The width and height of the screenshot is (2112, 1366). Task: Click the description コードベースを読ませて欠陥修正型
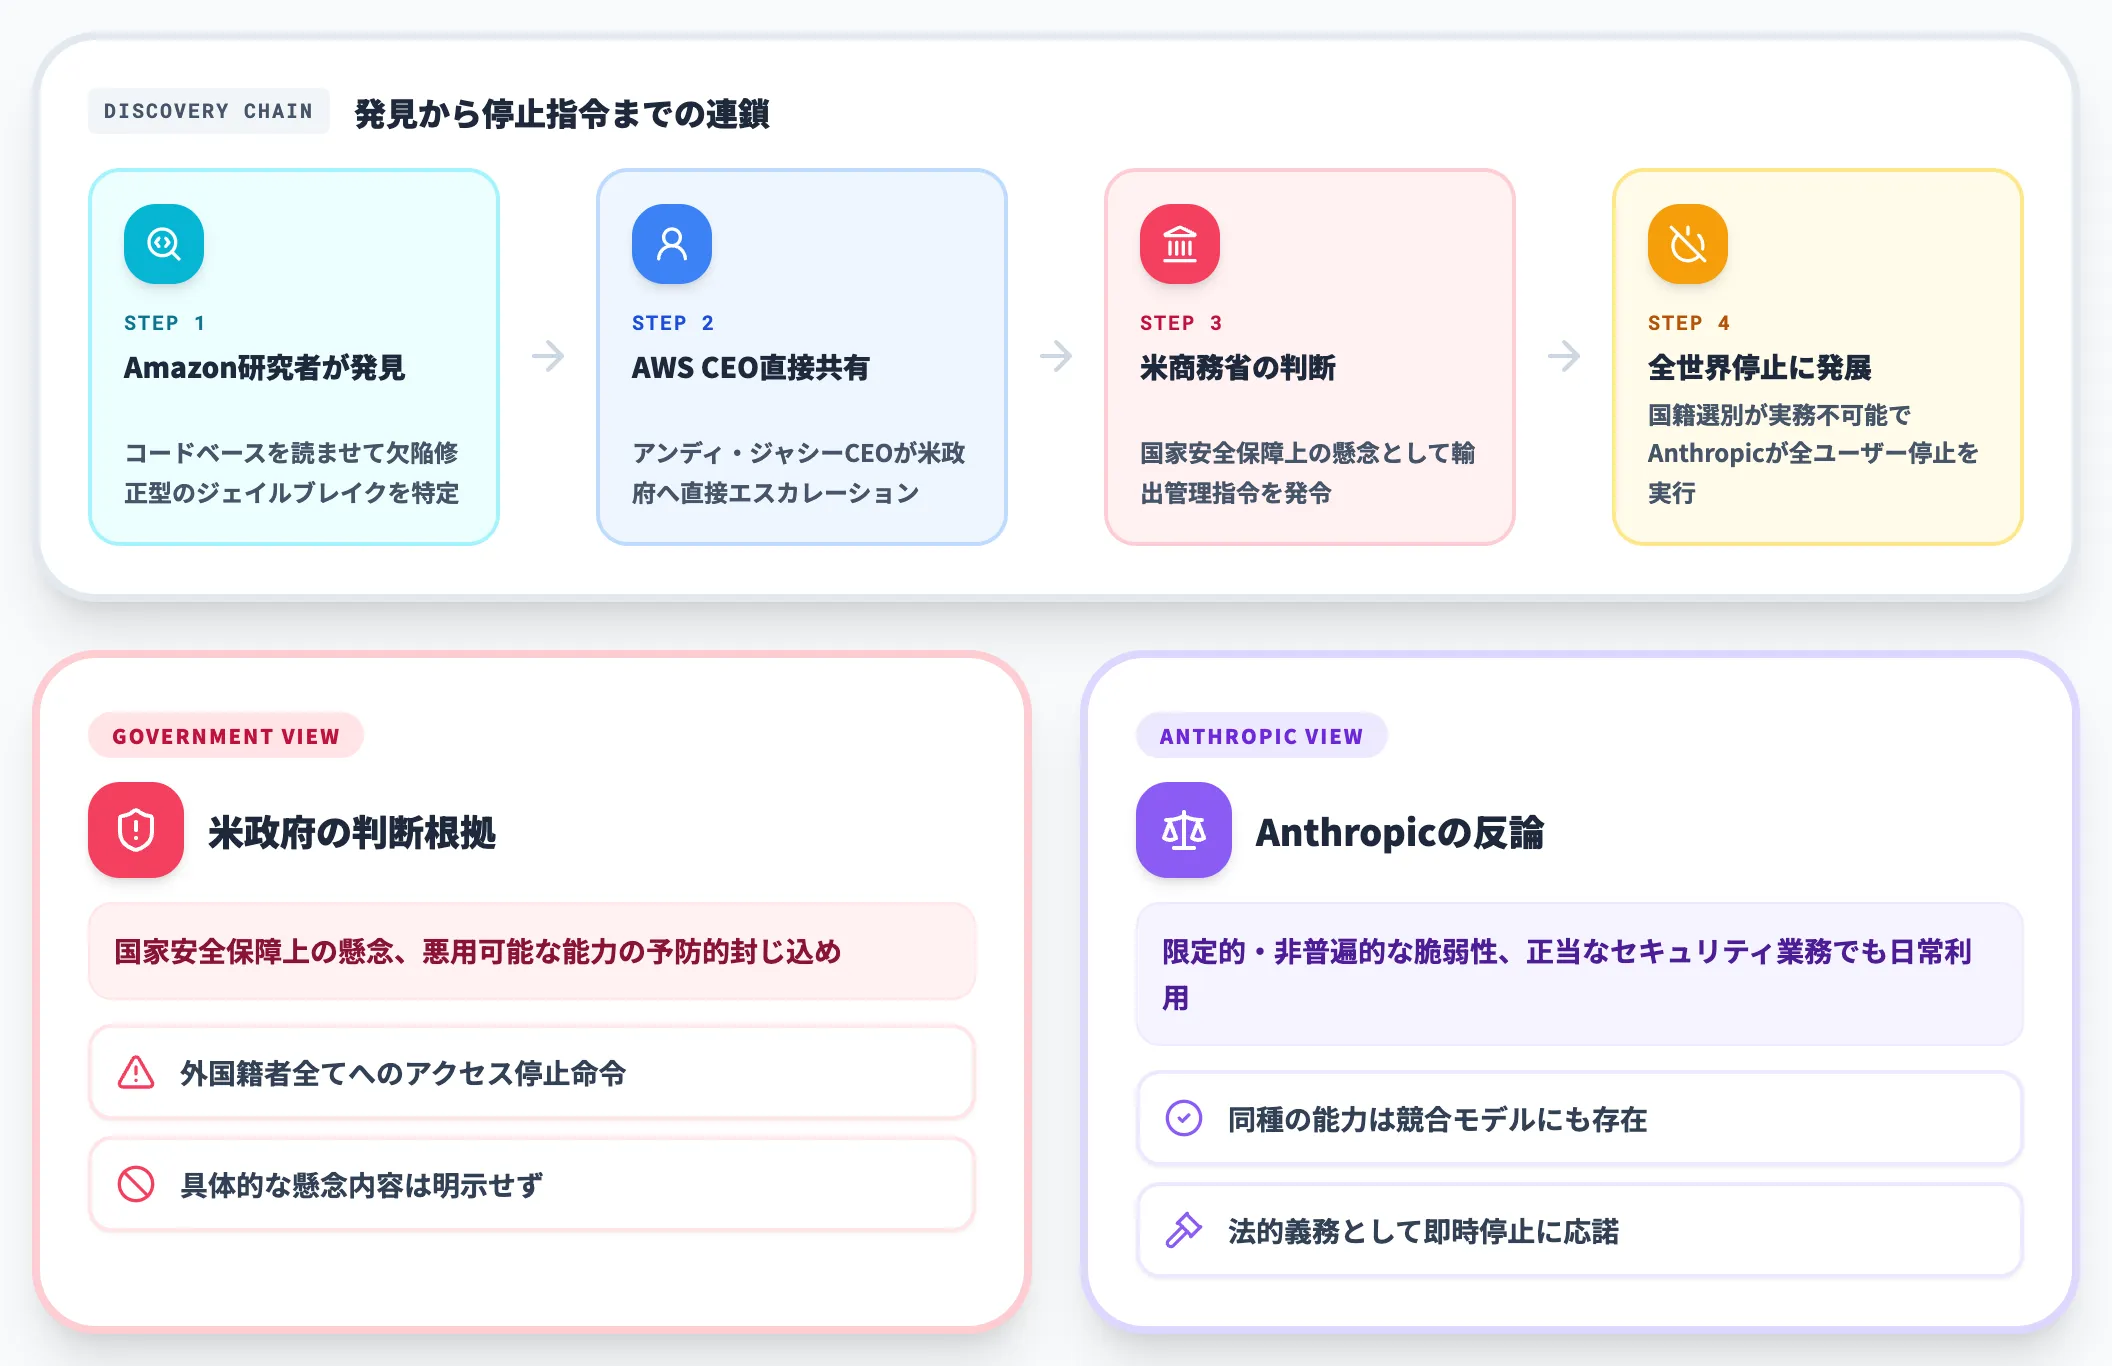coord(292,473)
